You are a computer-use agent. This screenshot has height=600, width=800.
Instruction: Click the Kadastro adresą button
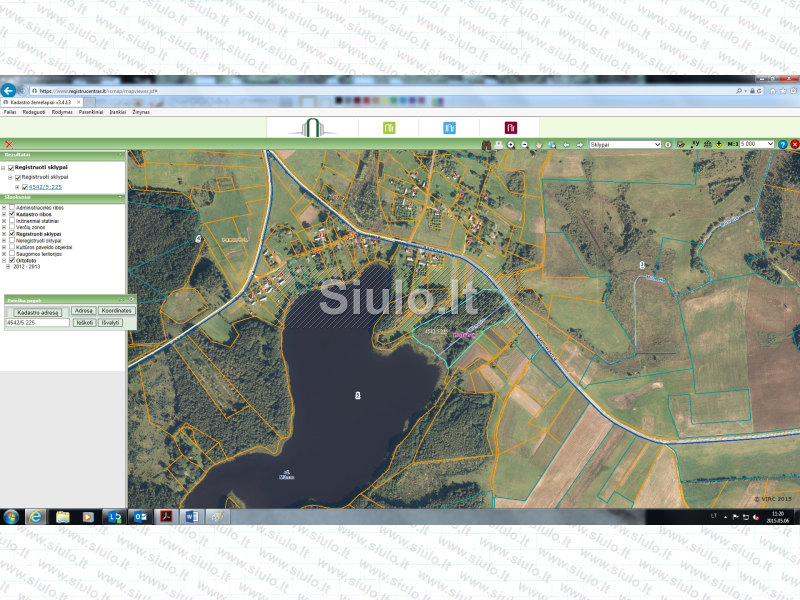[x=37, y=312]
